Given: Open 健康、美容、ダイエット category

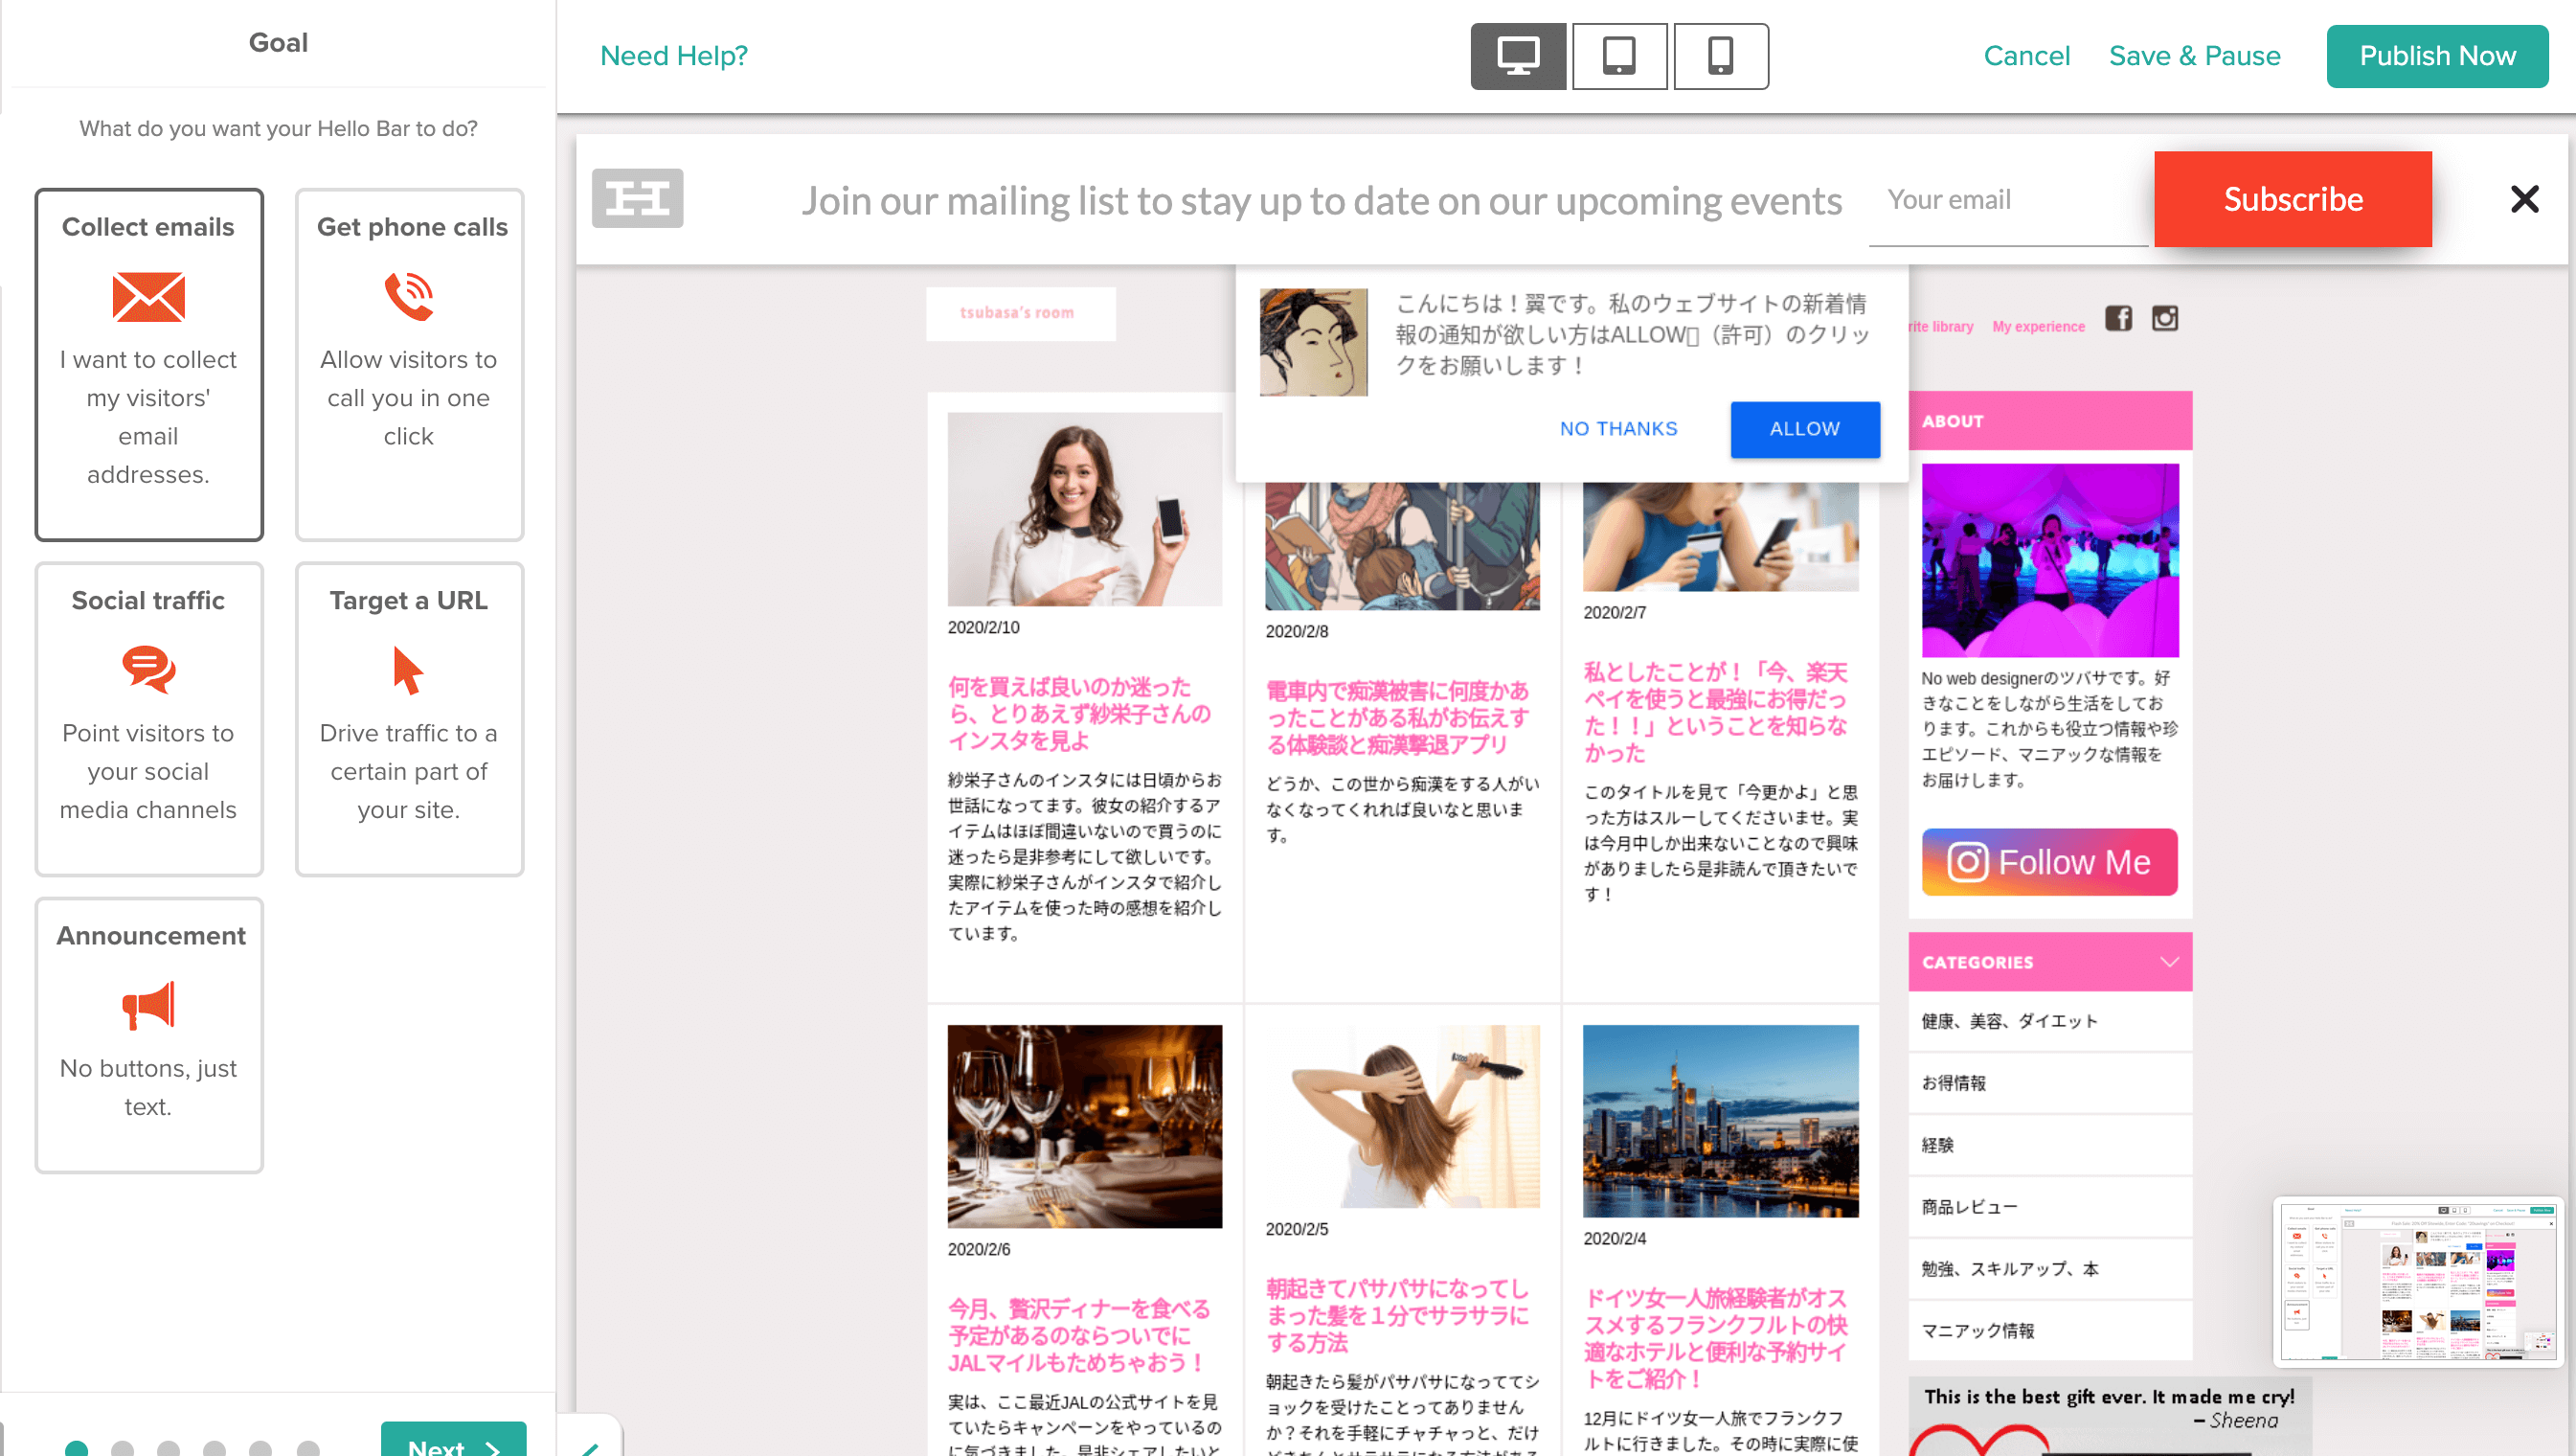Looking at the screenshot, I should coord(2050,1021).
